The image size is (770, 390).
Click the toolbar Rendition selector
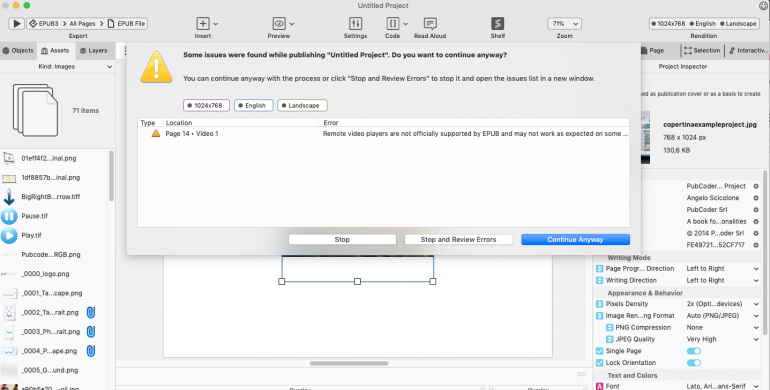click(704, 24)
